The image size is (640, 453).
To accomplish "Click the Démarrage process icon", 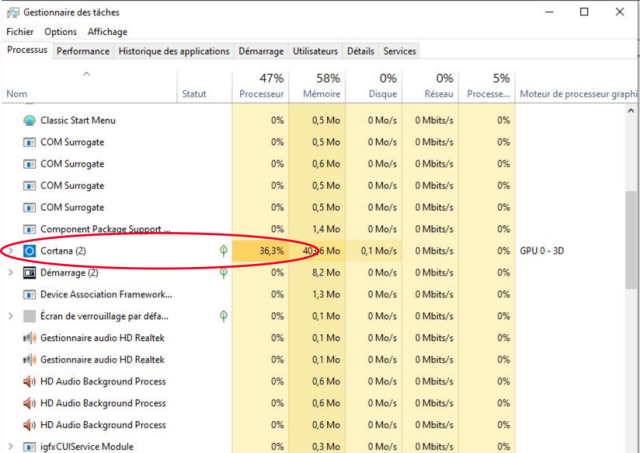I will [x=29, y=273].
